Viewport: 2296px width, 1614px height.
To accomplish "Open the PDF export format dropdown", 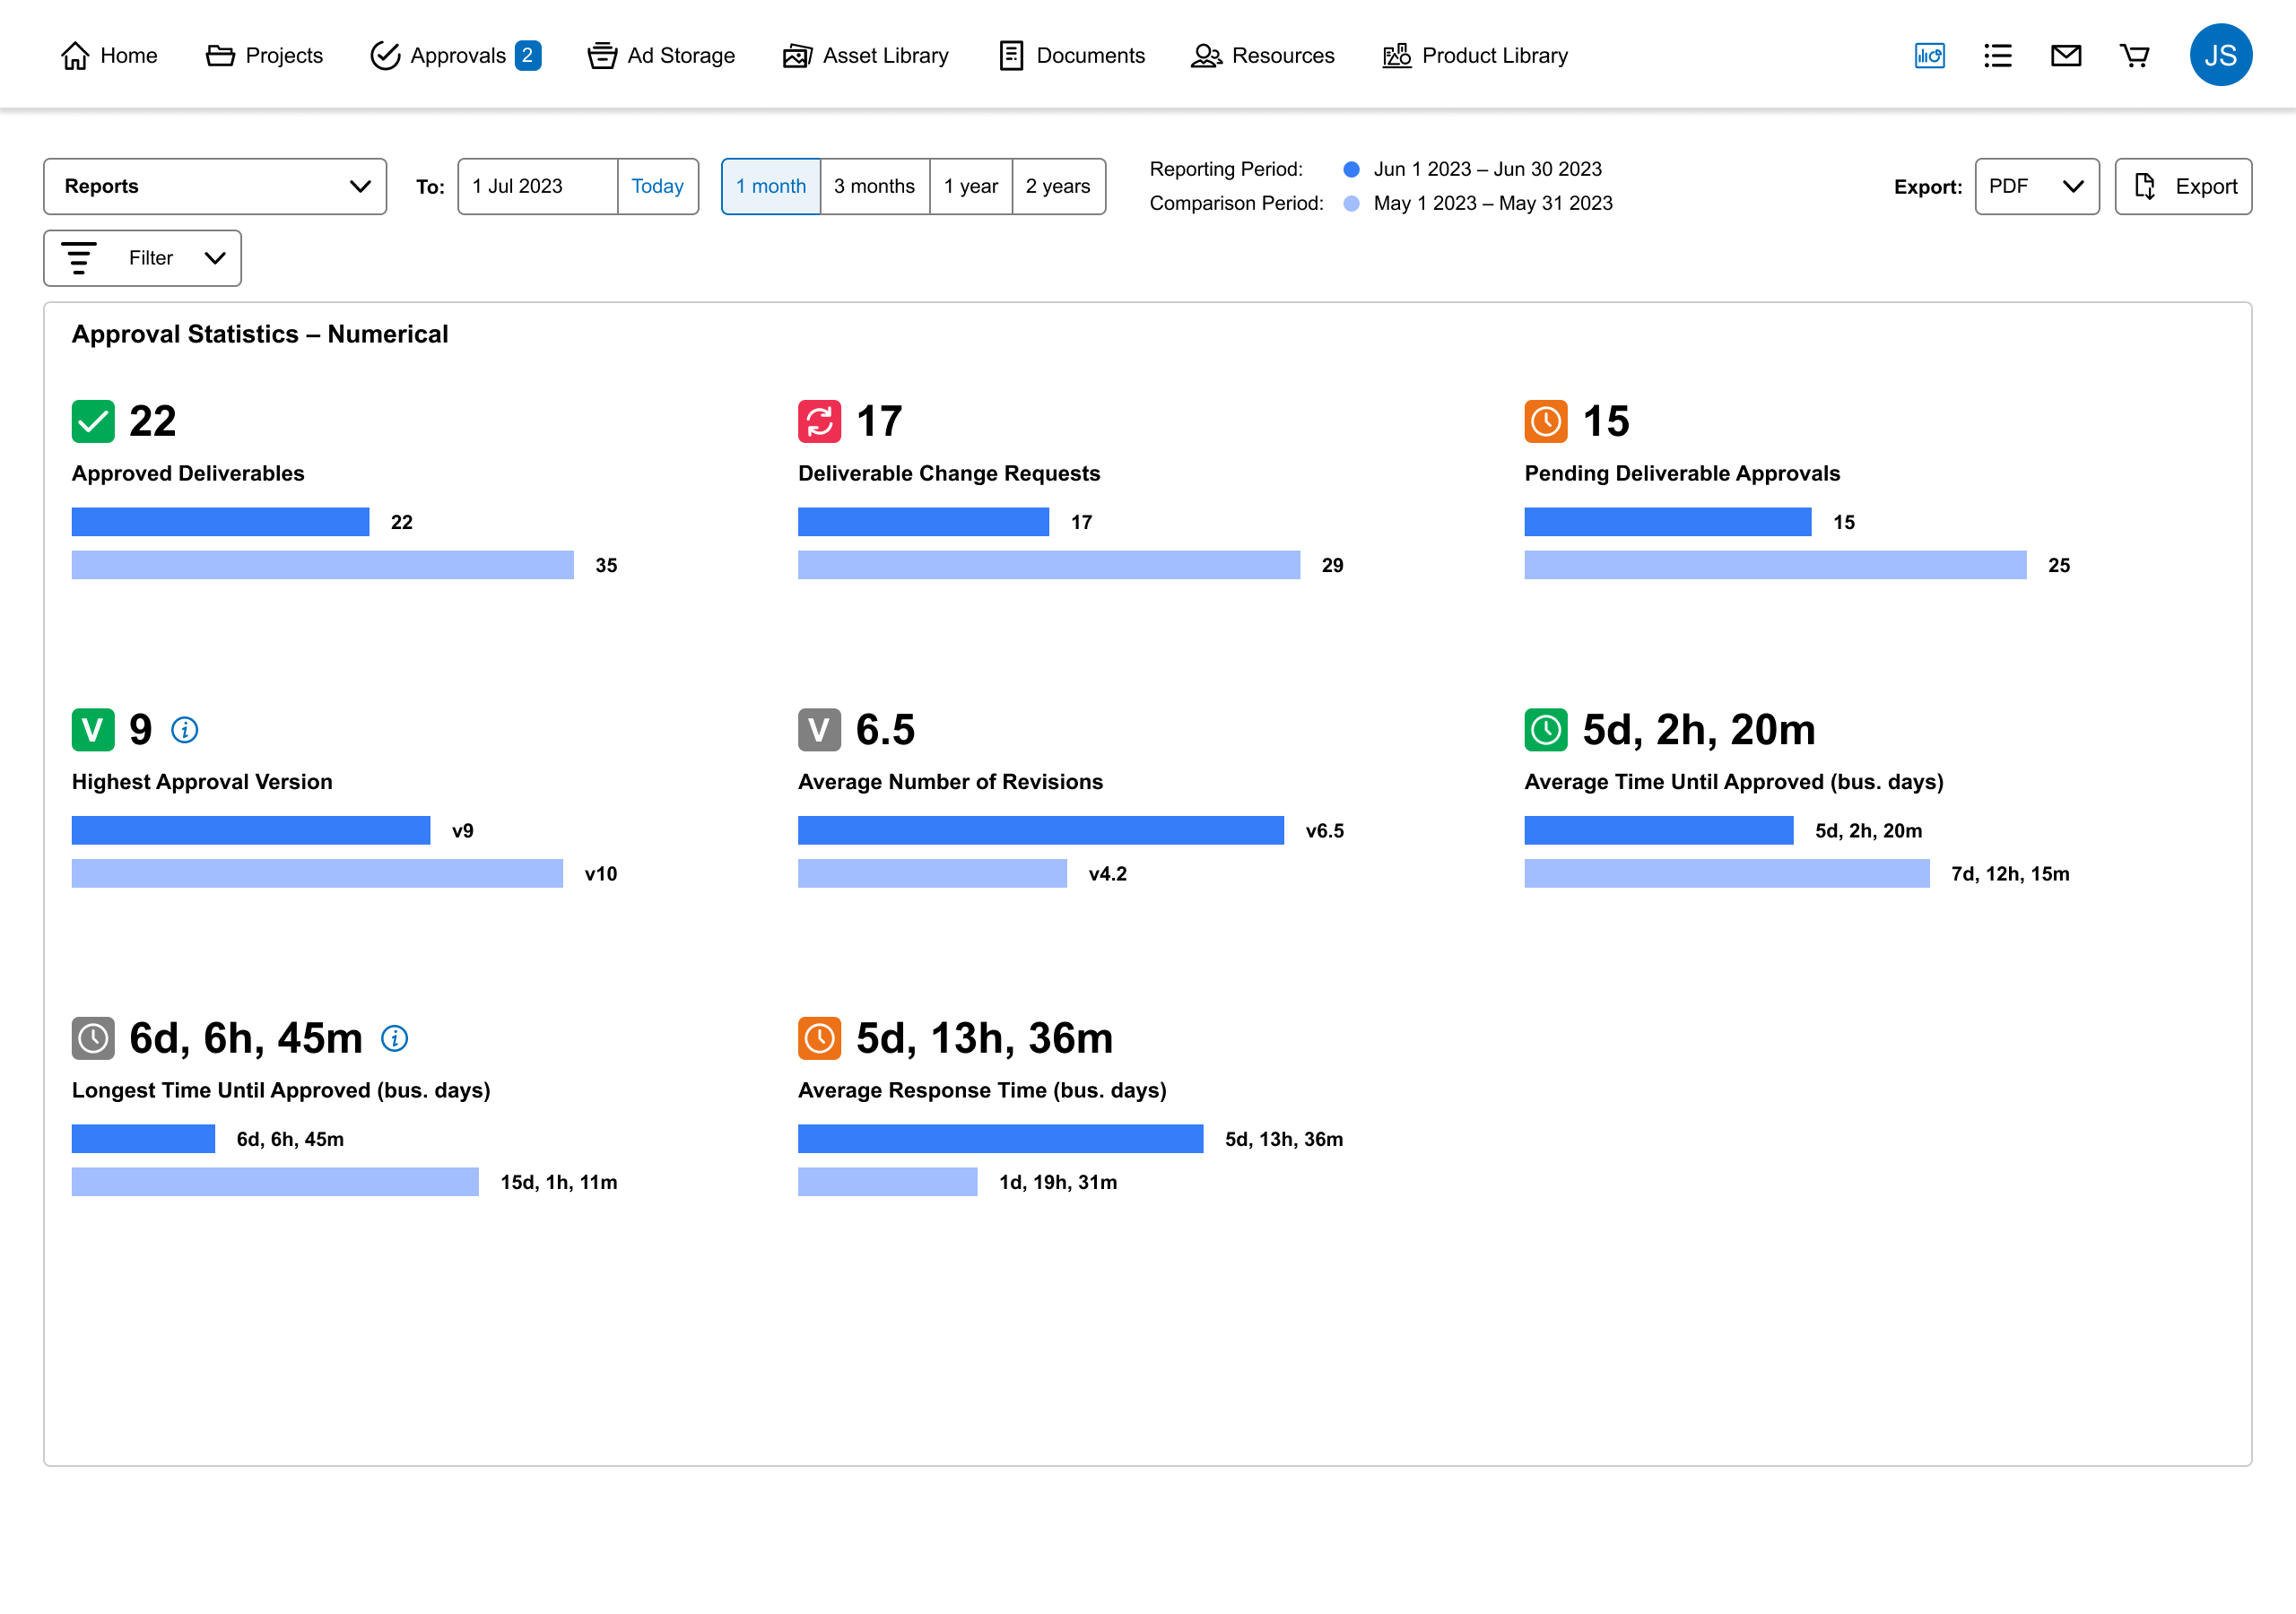I will (x=2037, y=186).
